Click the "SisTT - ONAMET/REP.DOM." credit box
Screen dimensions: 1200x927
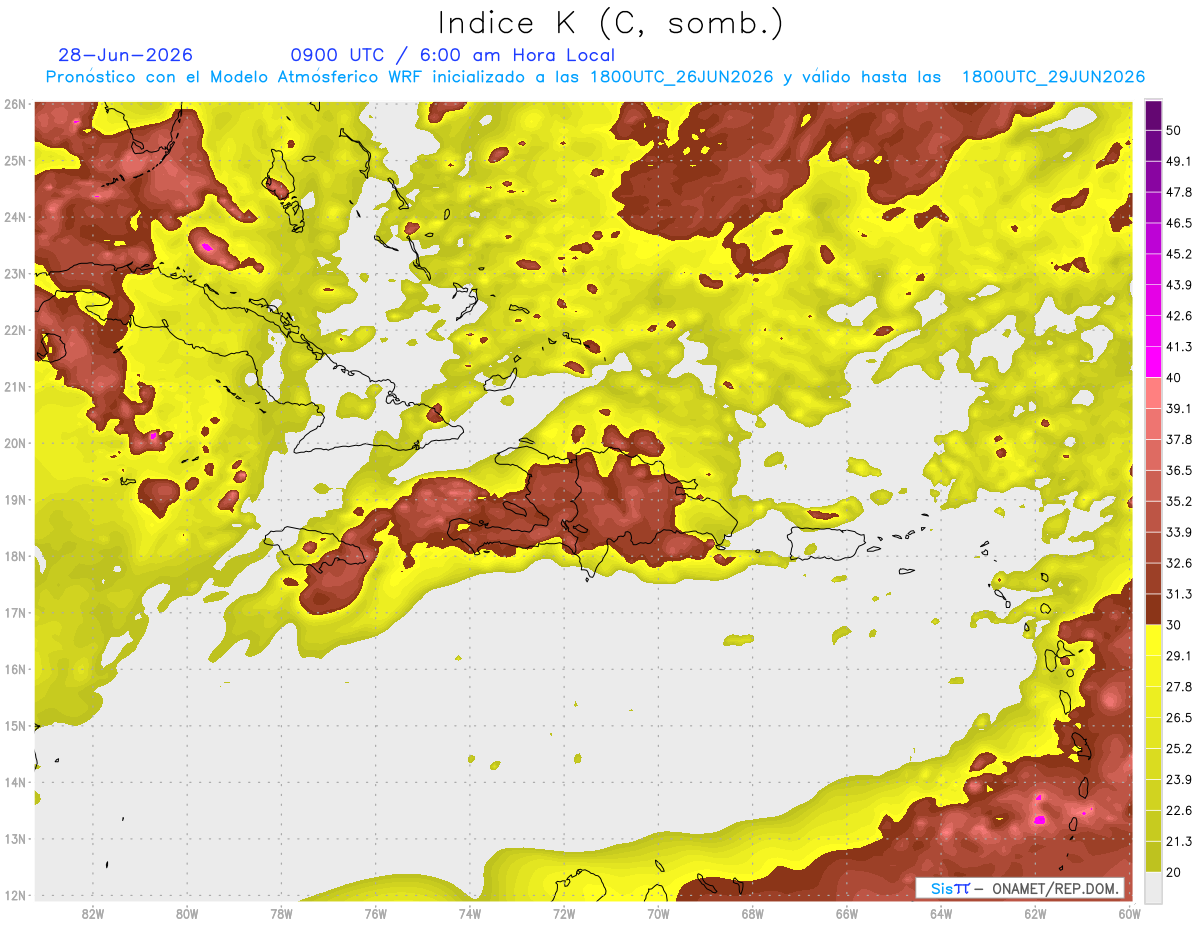tap(1019, 888)
